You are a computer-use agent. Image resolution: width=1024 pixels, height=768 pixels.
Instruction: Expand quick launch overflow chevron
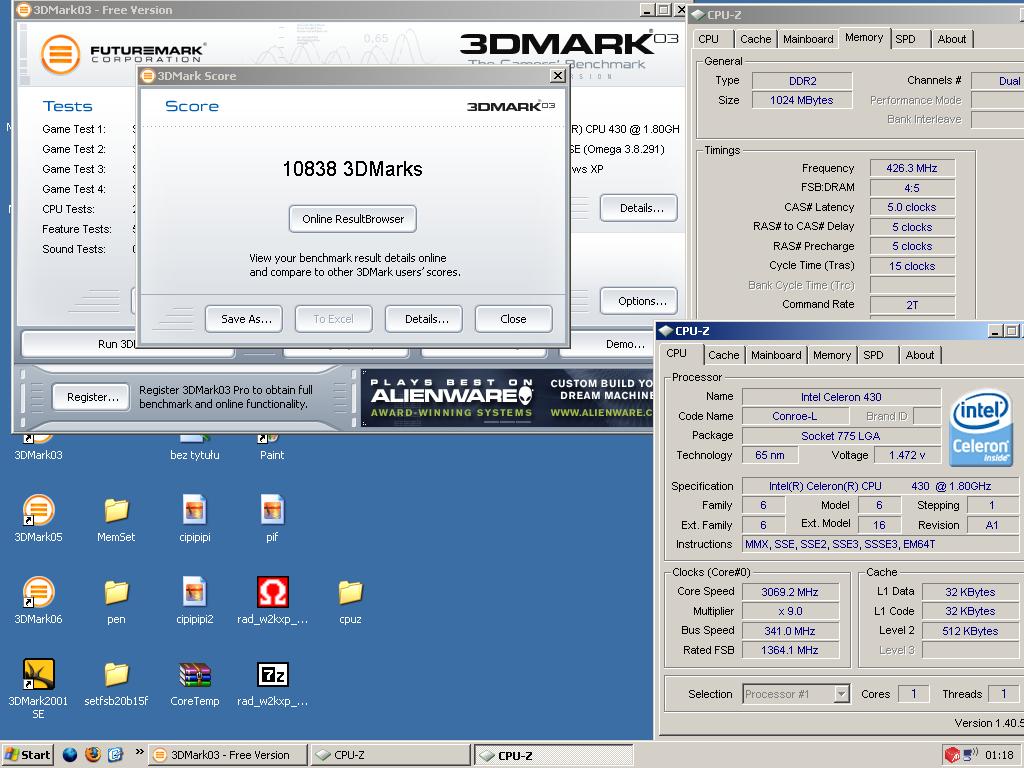coord(139,752)
